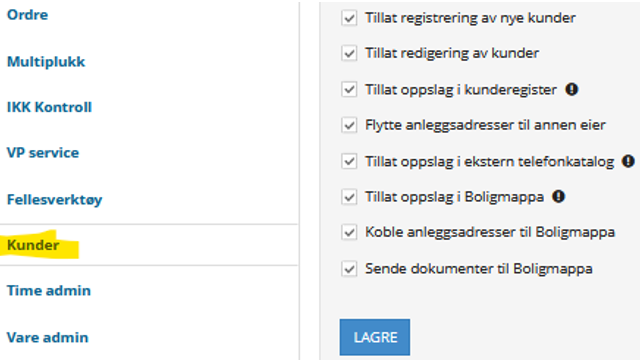
Task: Open IKK Kontroll section
Action: pos(49,107)
